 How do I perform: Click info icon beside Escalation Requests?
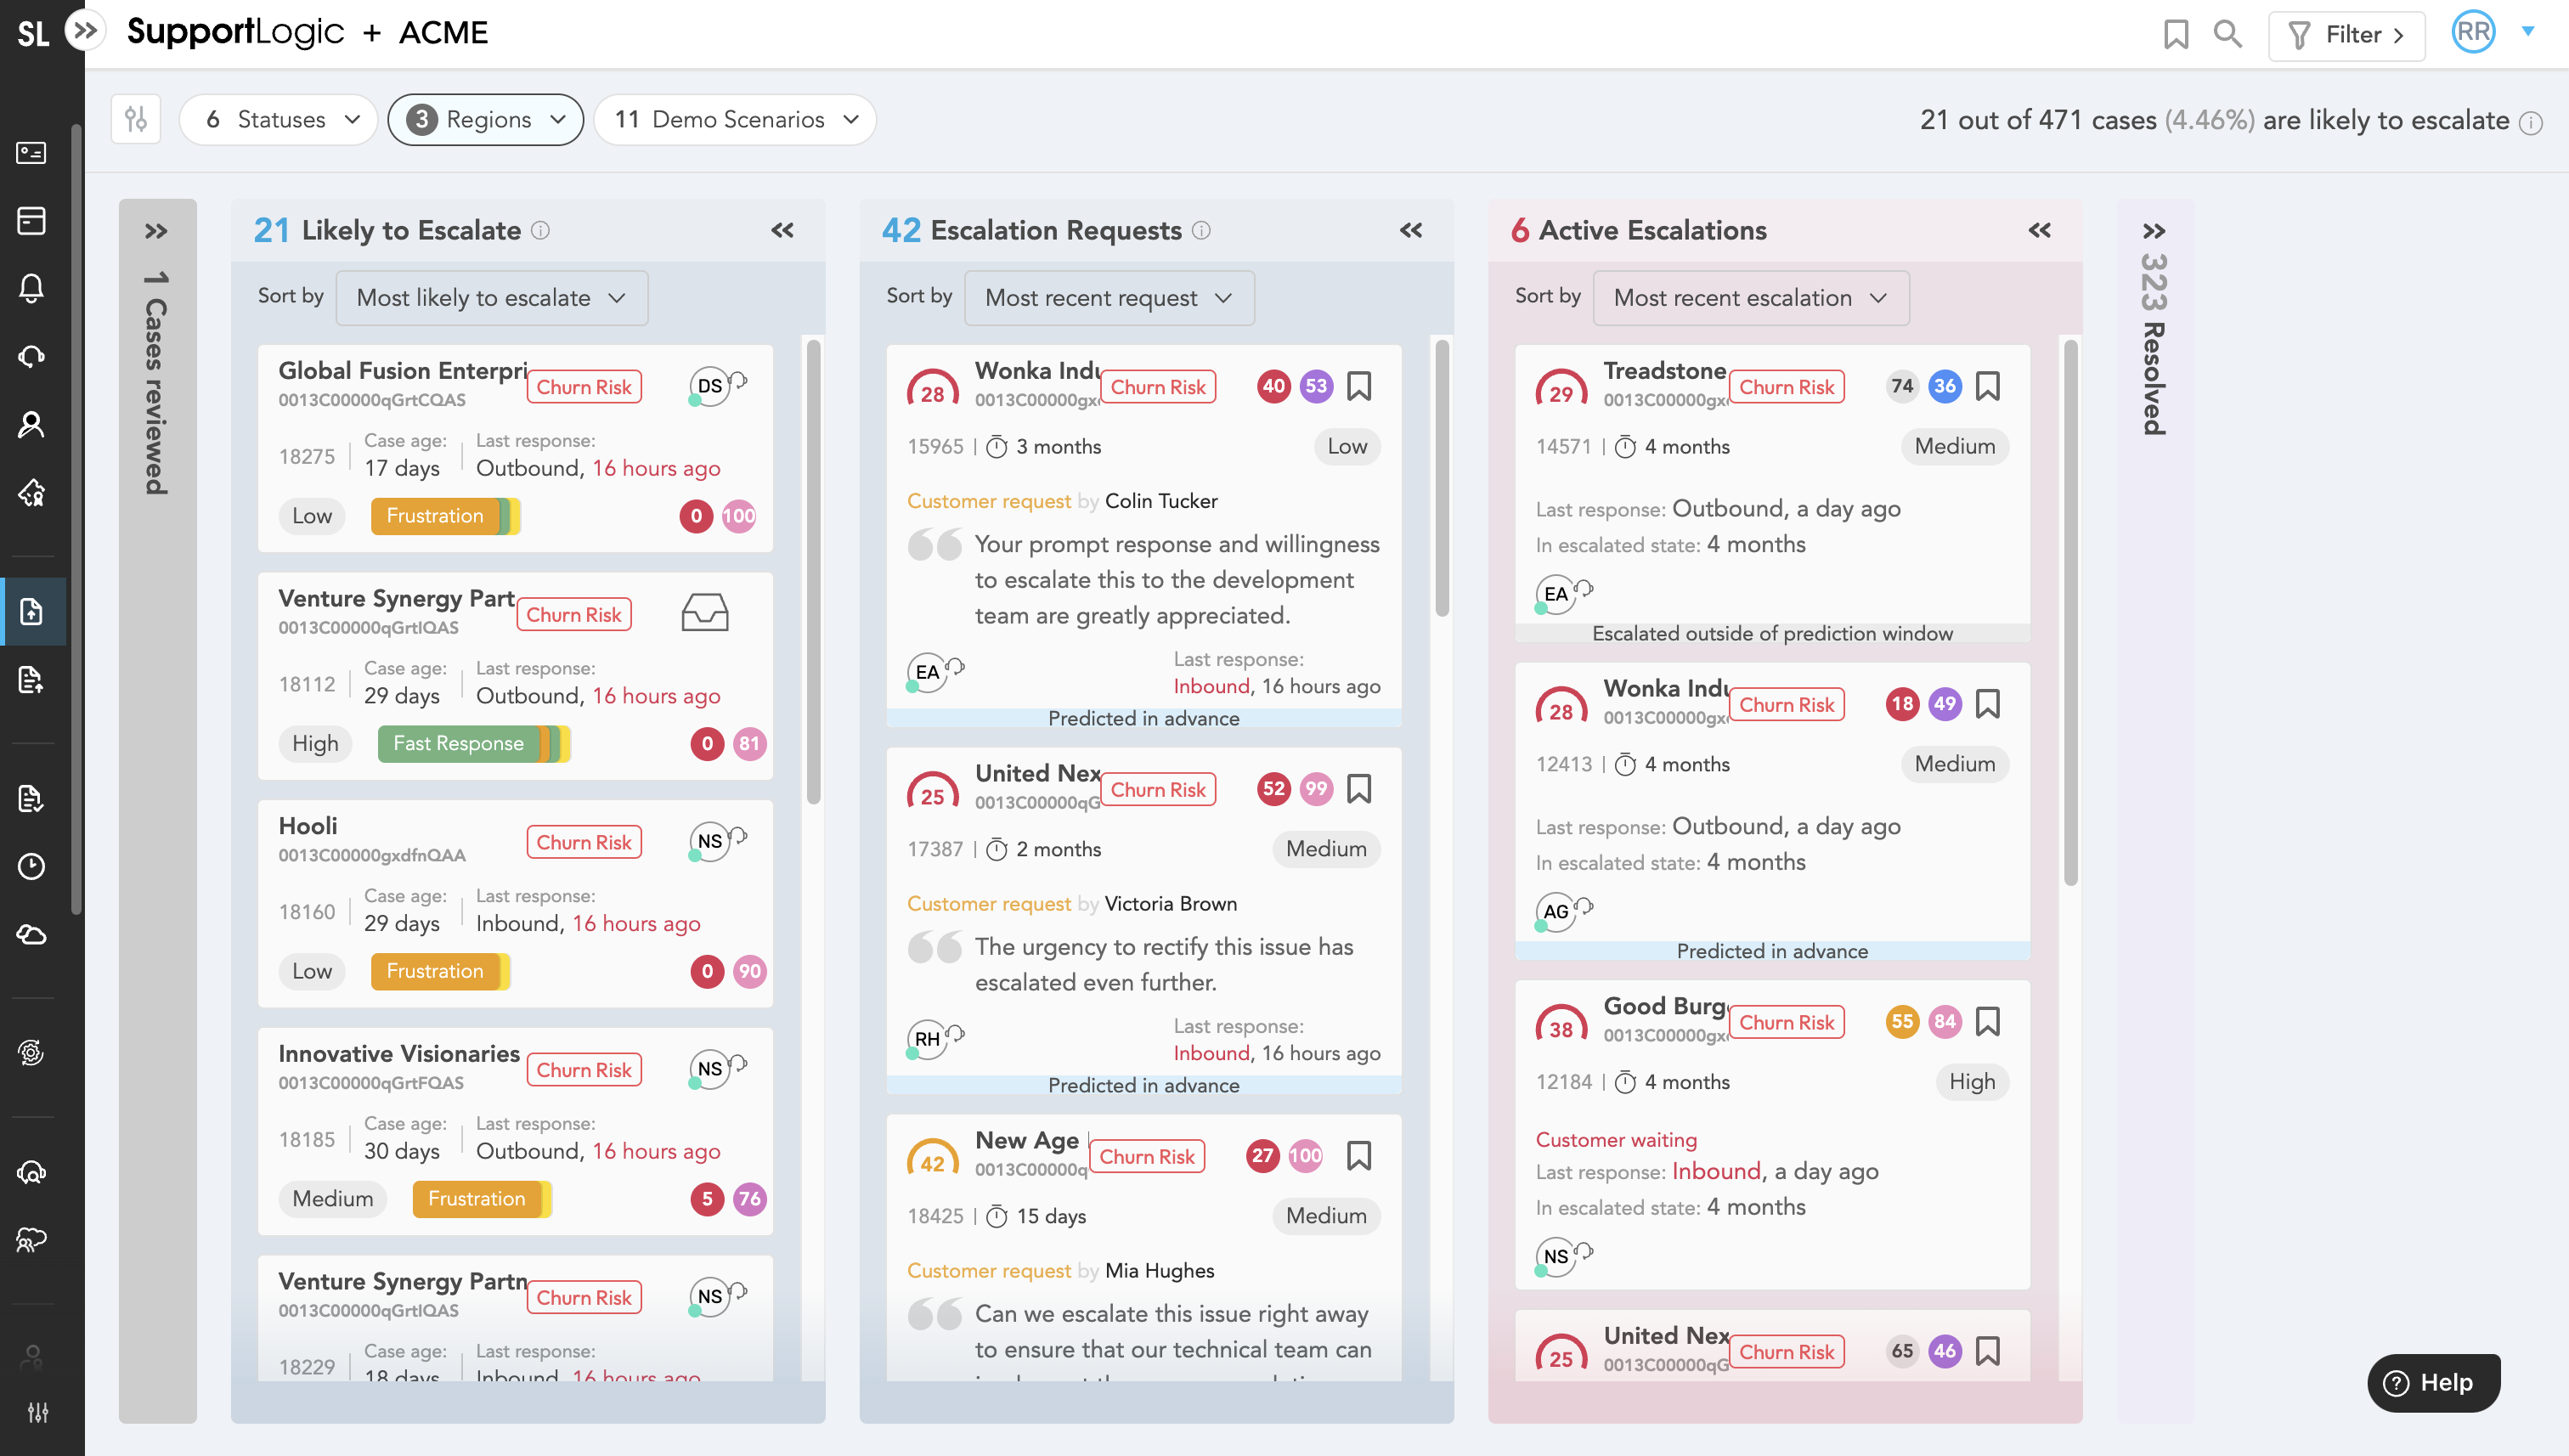coord(1202,231)
